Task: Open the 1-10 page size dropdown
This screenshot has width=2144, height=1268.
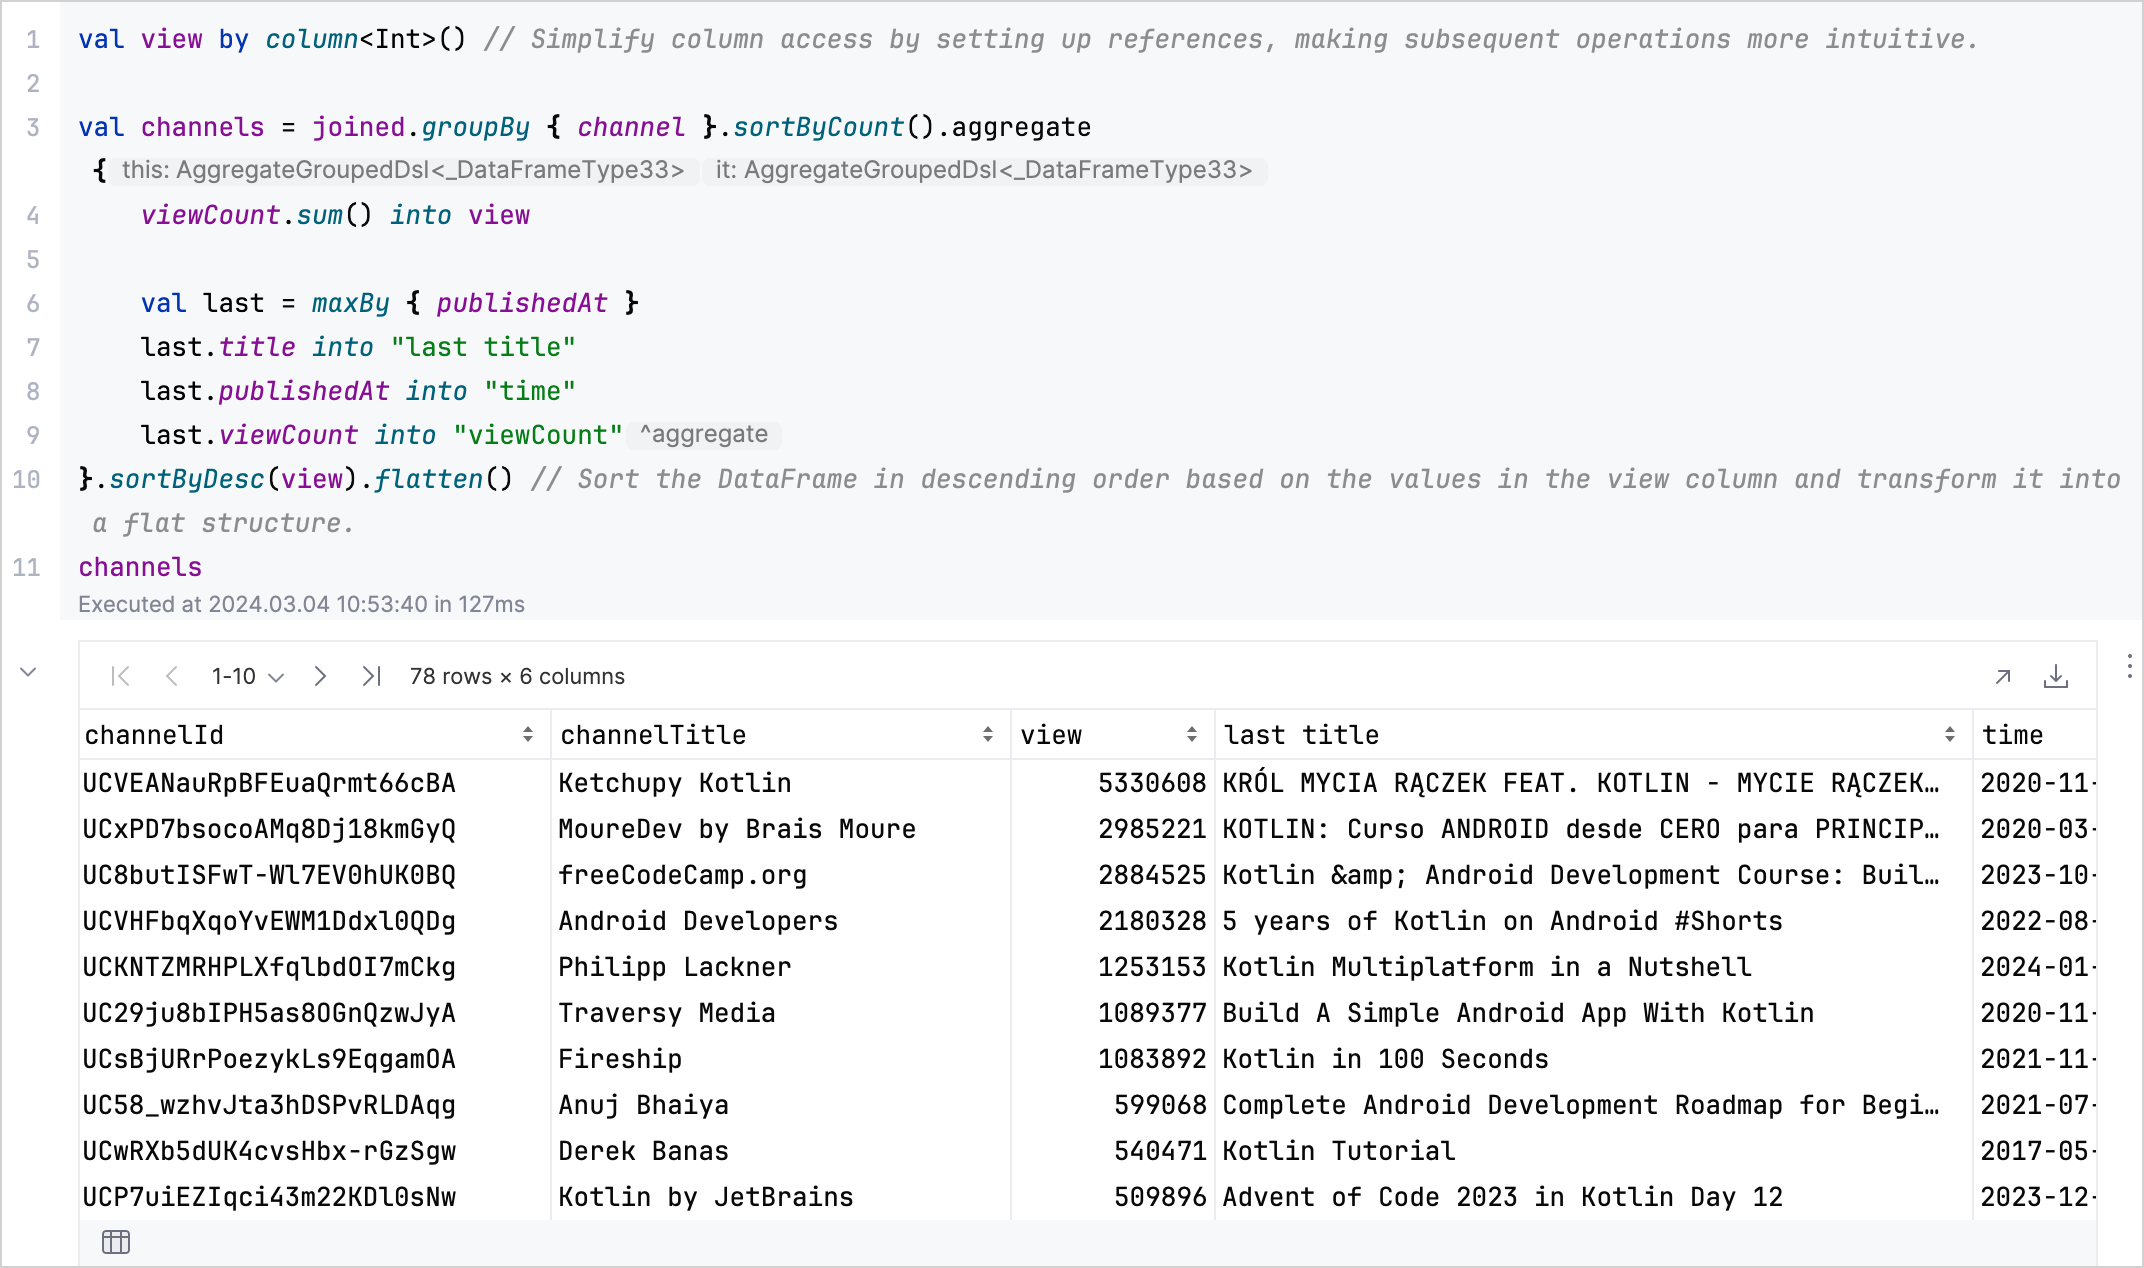Action: coord(247,677)
